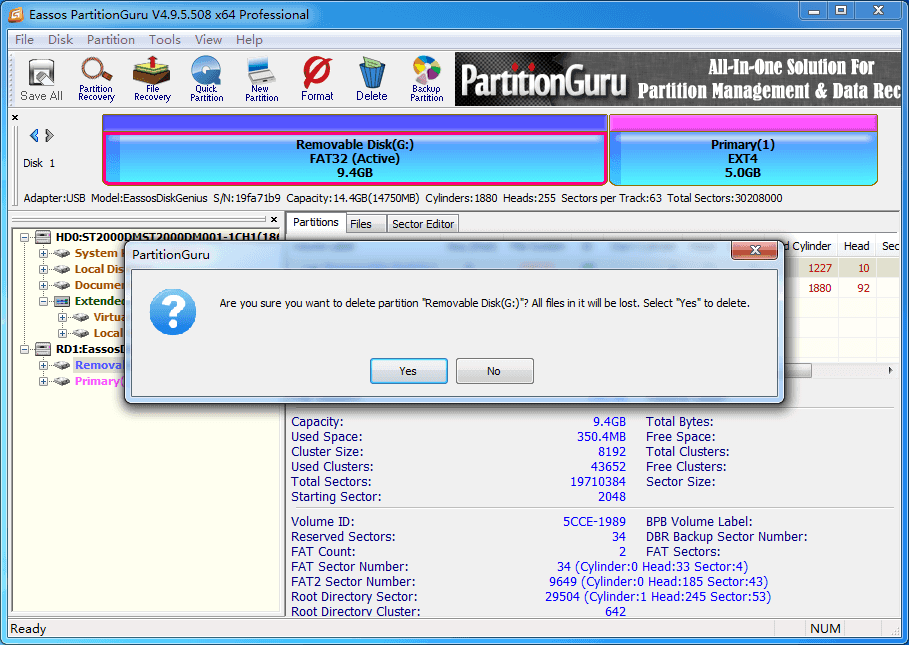909x645 pixels.
Task: Switch to the Files tab
Action: [x=366, y=224]
